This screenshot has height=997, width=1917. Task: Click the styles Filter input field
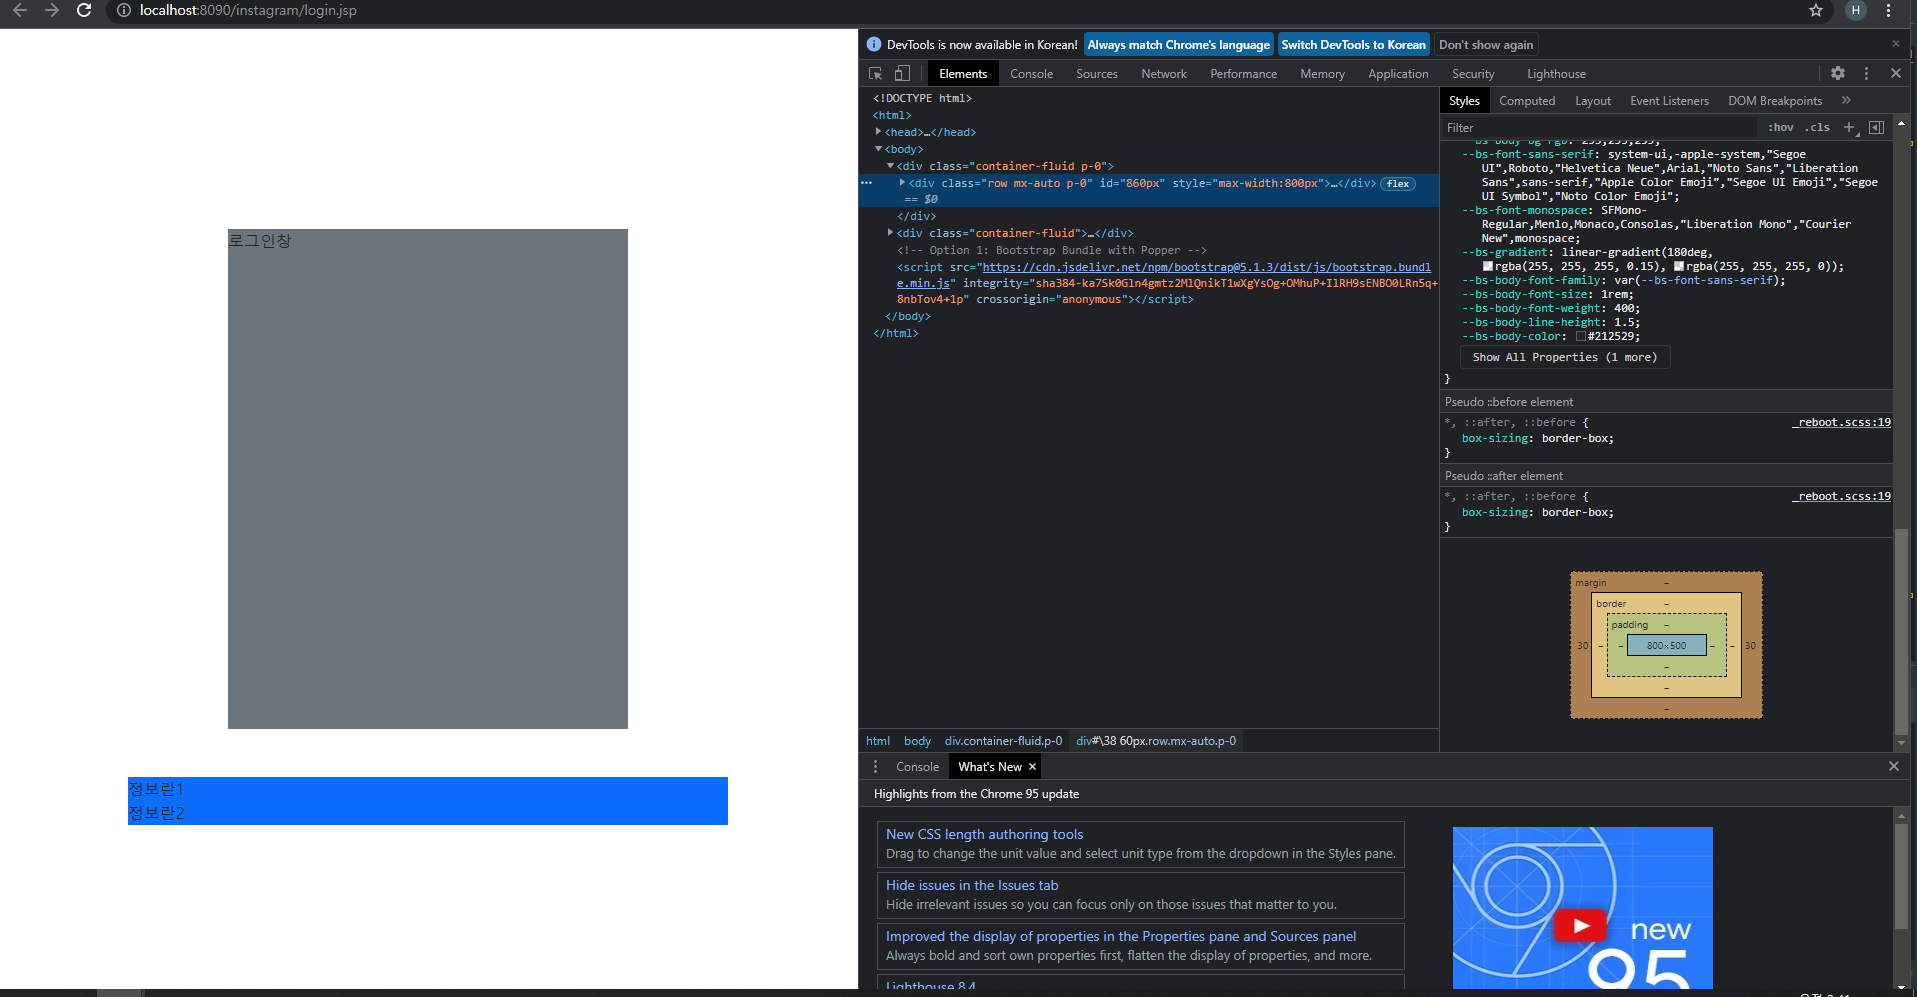coord(1598,128)
